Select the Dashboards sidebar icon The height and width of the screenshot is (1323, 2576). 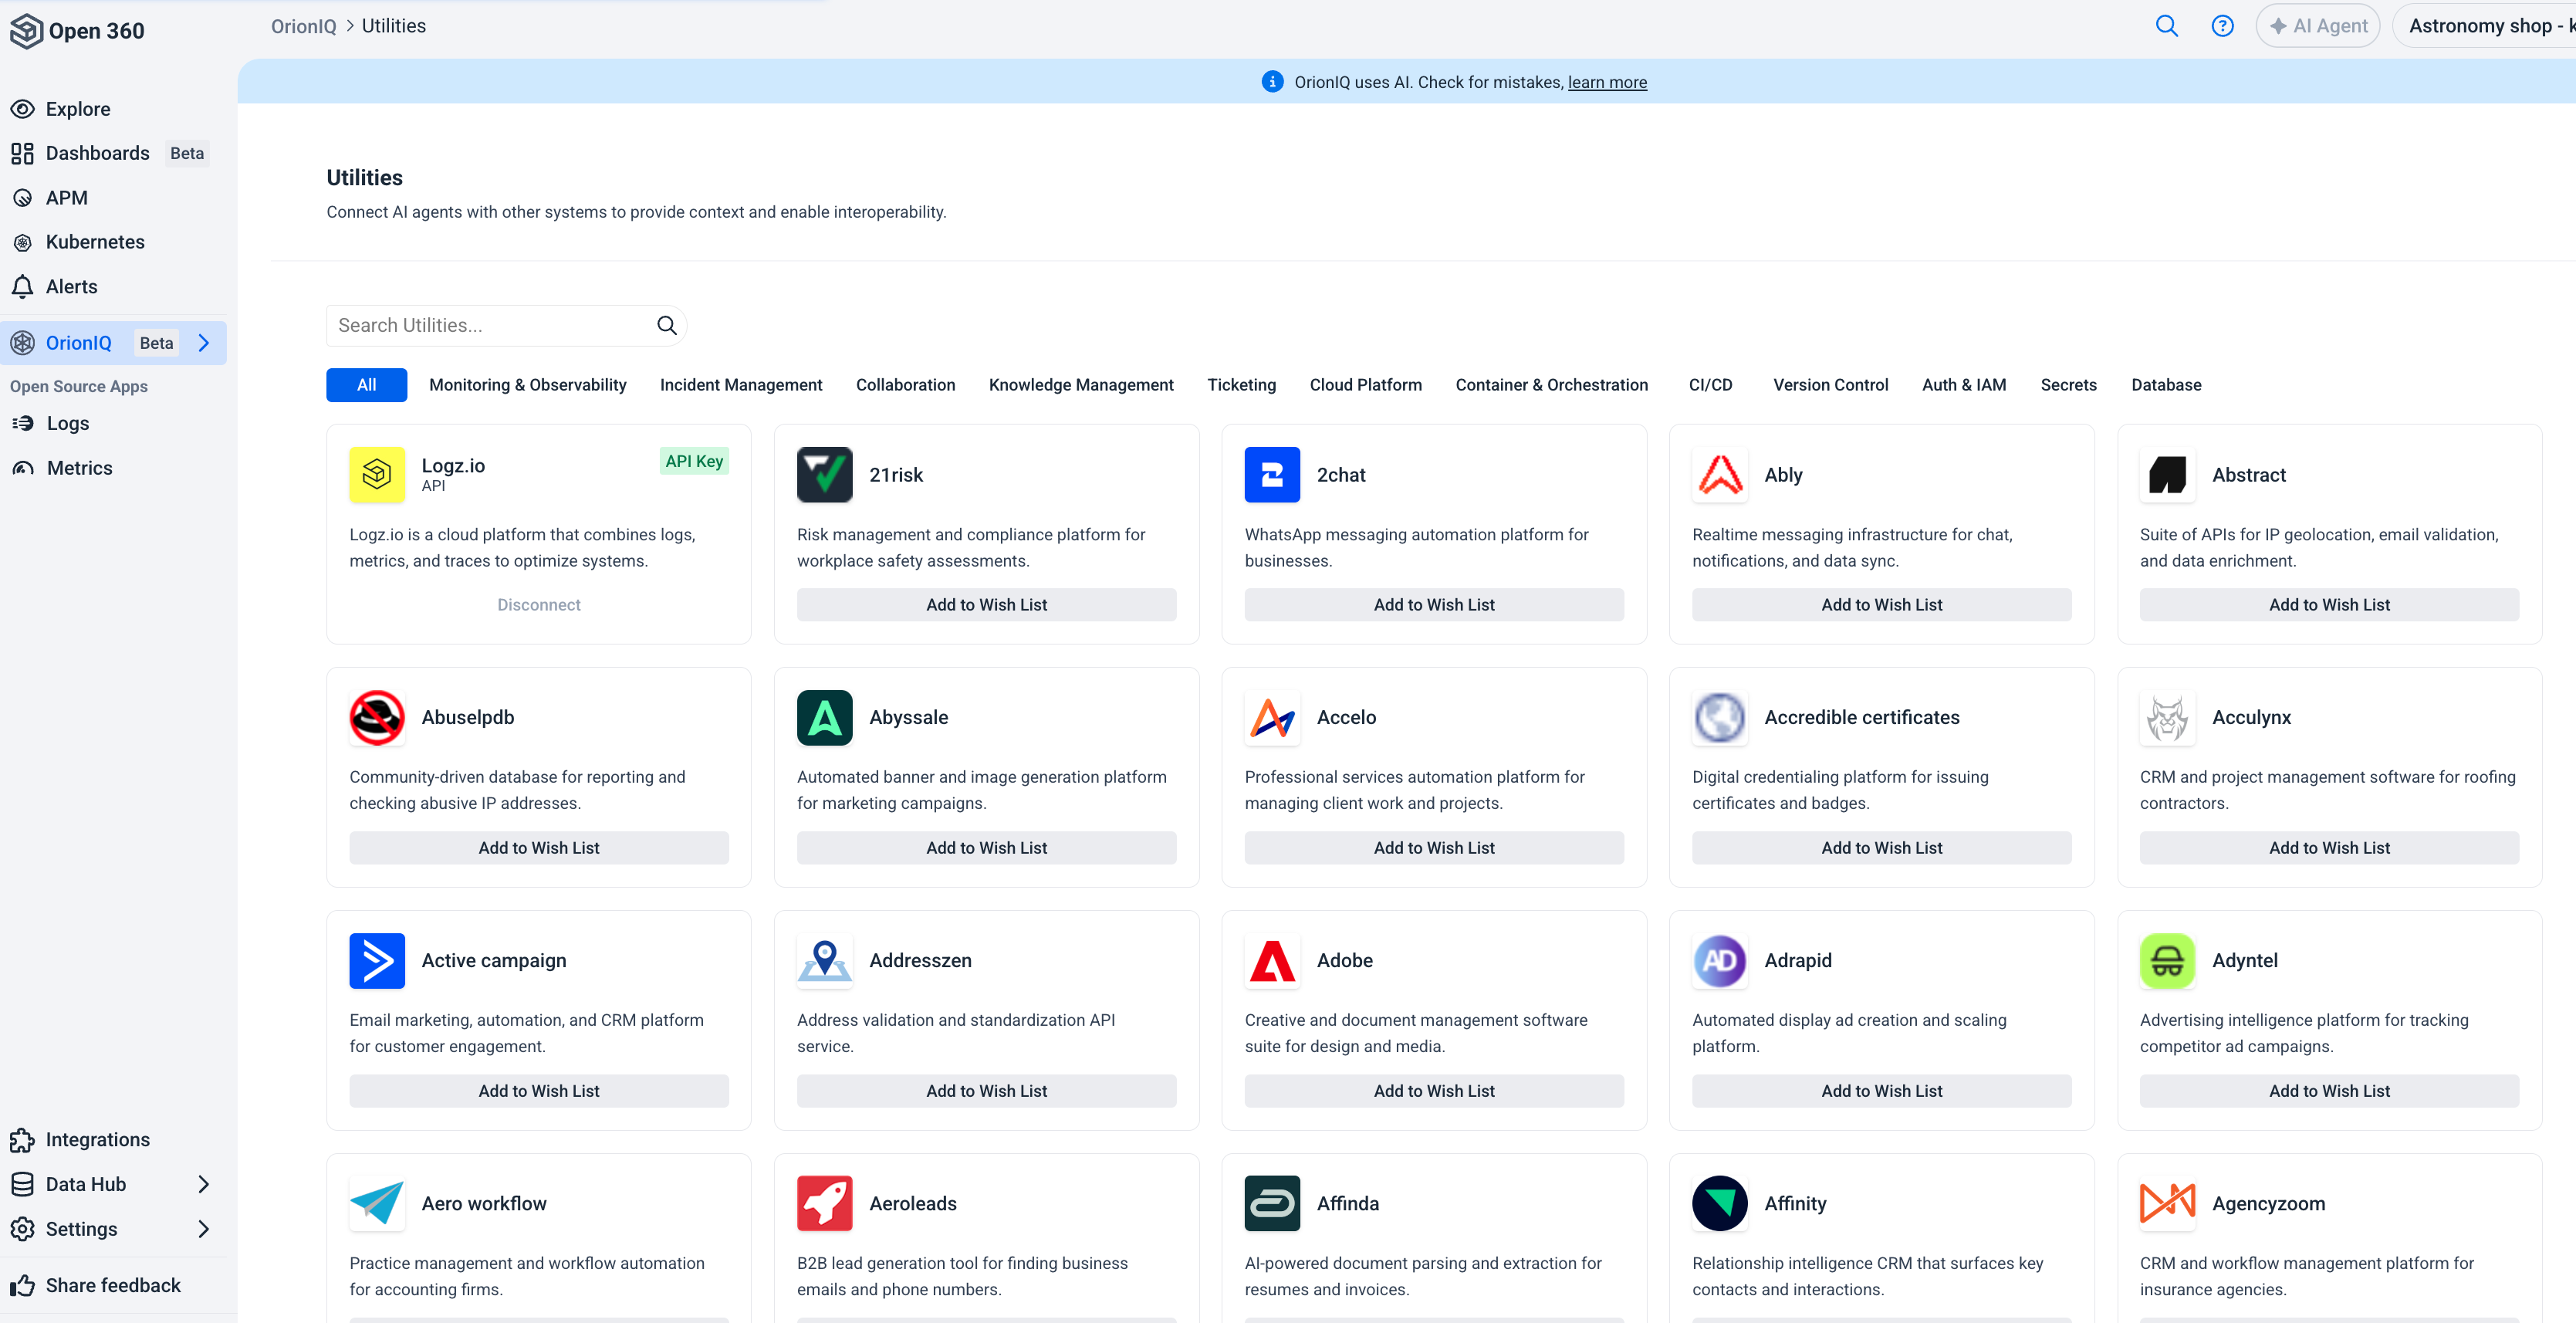click(23, 153)
